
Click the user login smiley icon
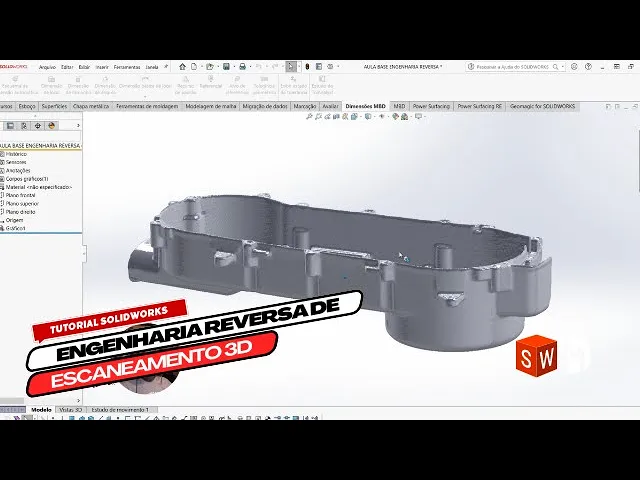[574, 67]
